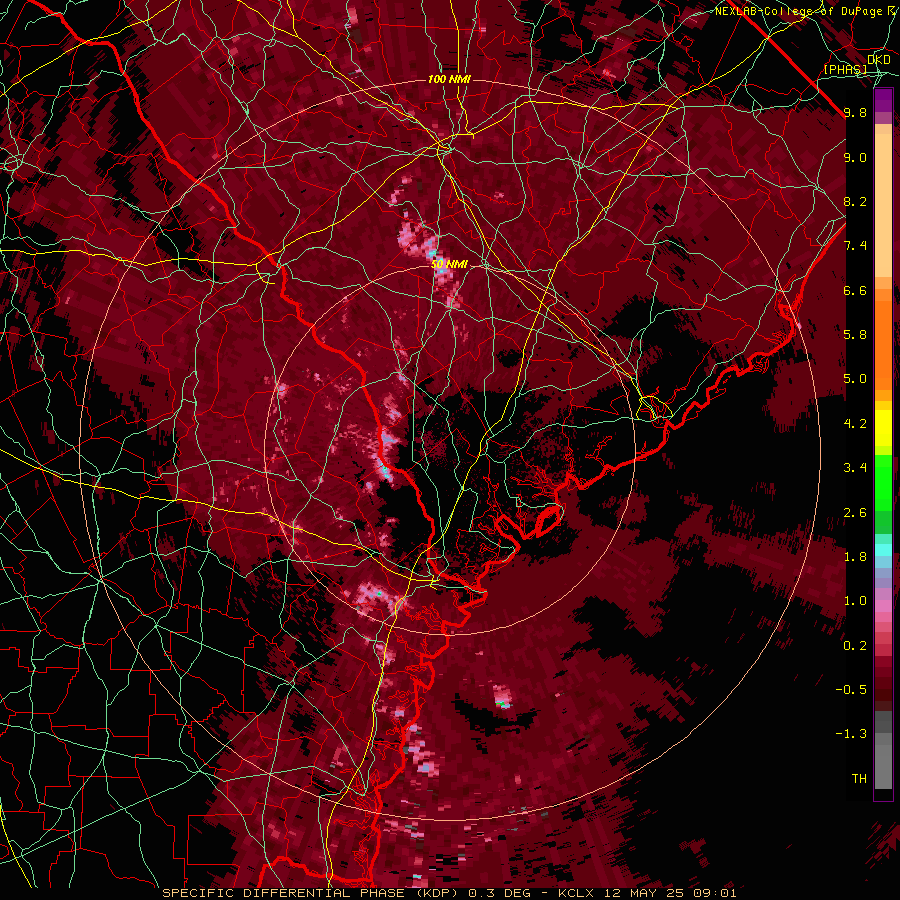This screenshot has height=900, width=900.
Task: Click the 5.8 value on the legend
Action: point(855,335)
